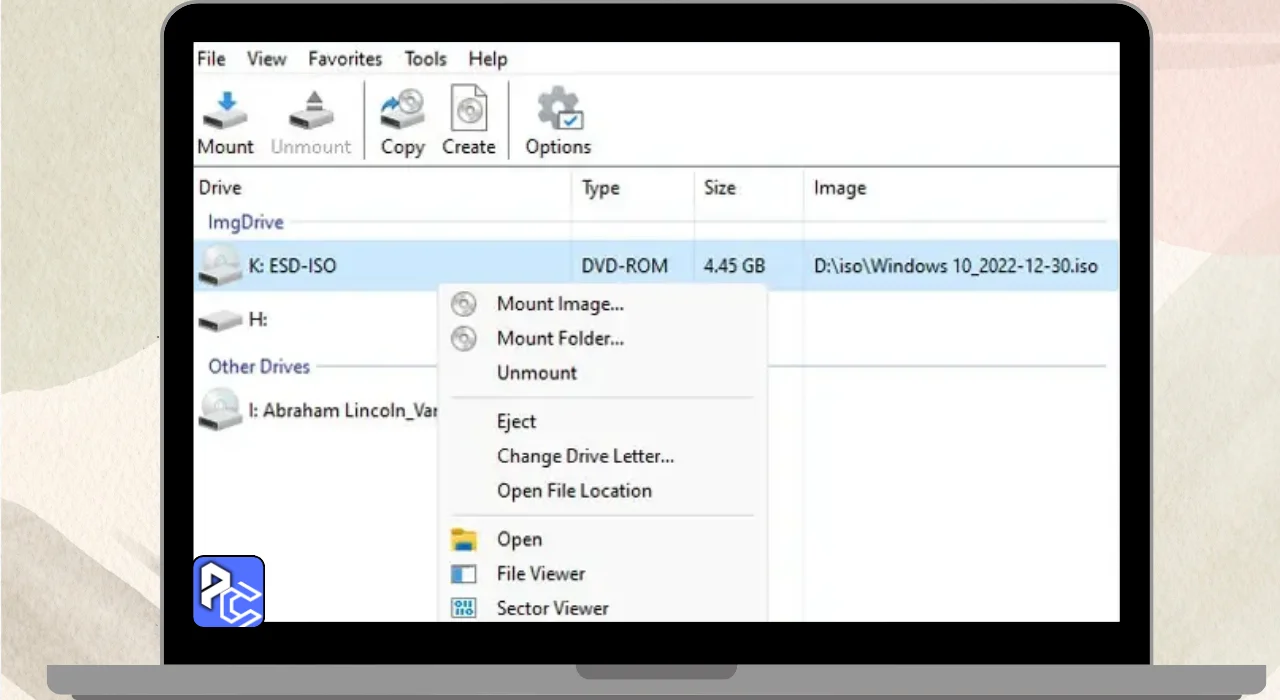Open the View menu

click(267, 59)
